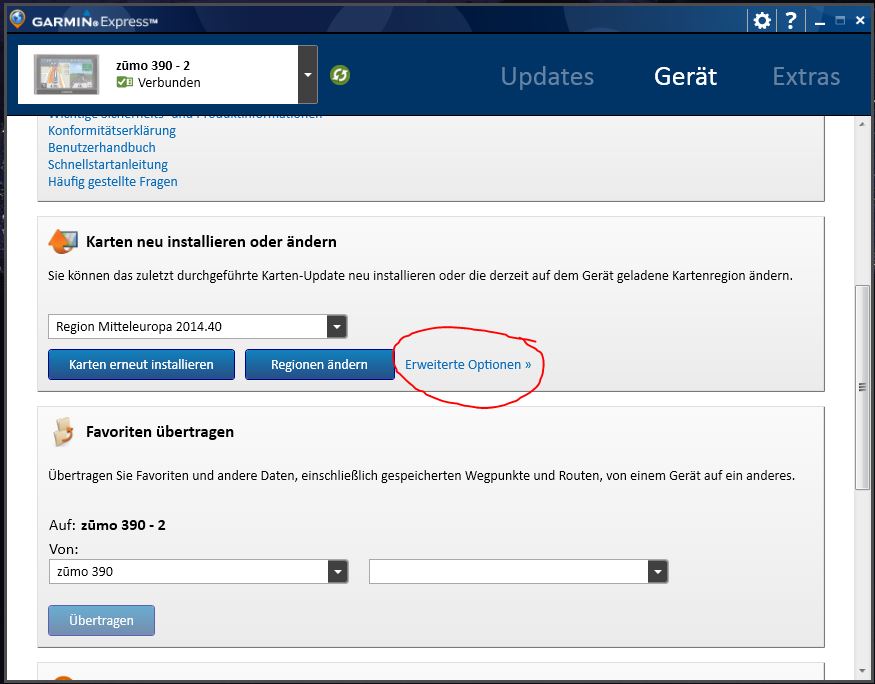Open the Von zūmo 390 dropdown
This screenshot has width=875, height=684.
338,572
